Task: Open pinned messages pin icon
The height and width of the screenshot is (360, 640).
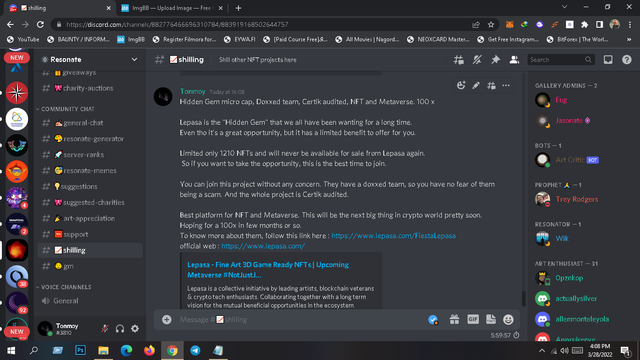Action: click(495, 60)
